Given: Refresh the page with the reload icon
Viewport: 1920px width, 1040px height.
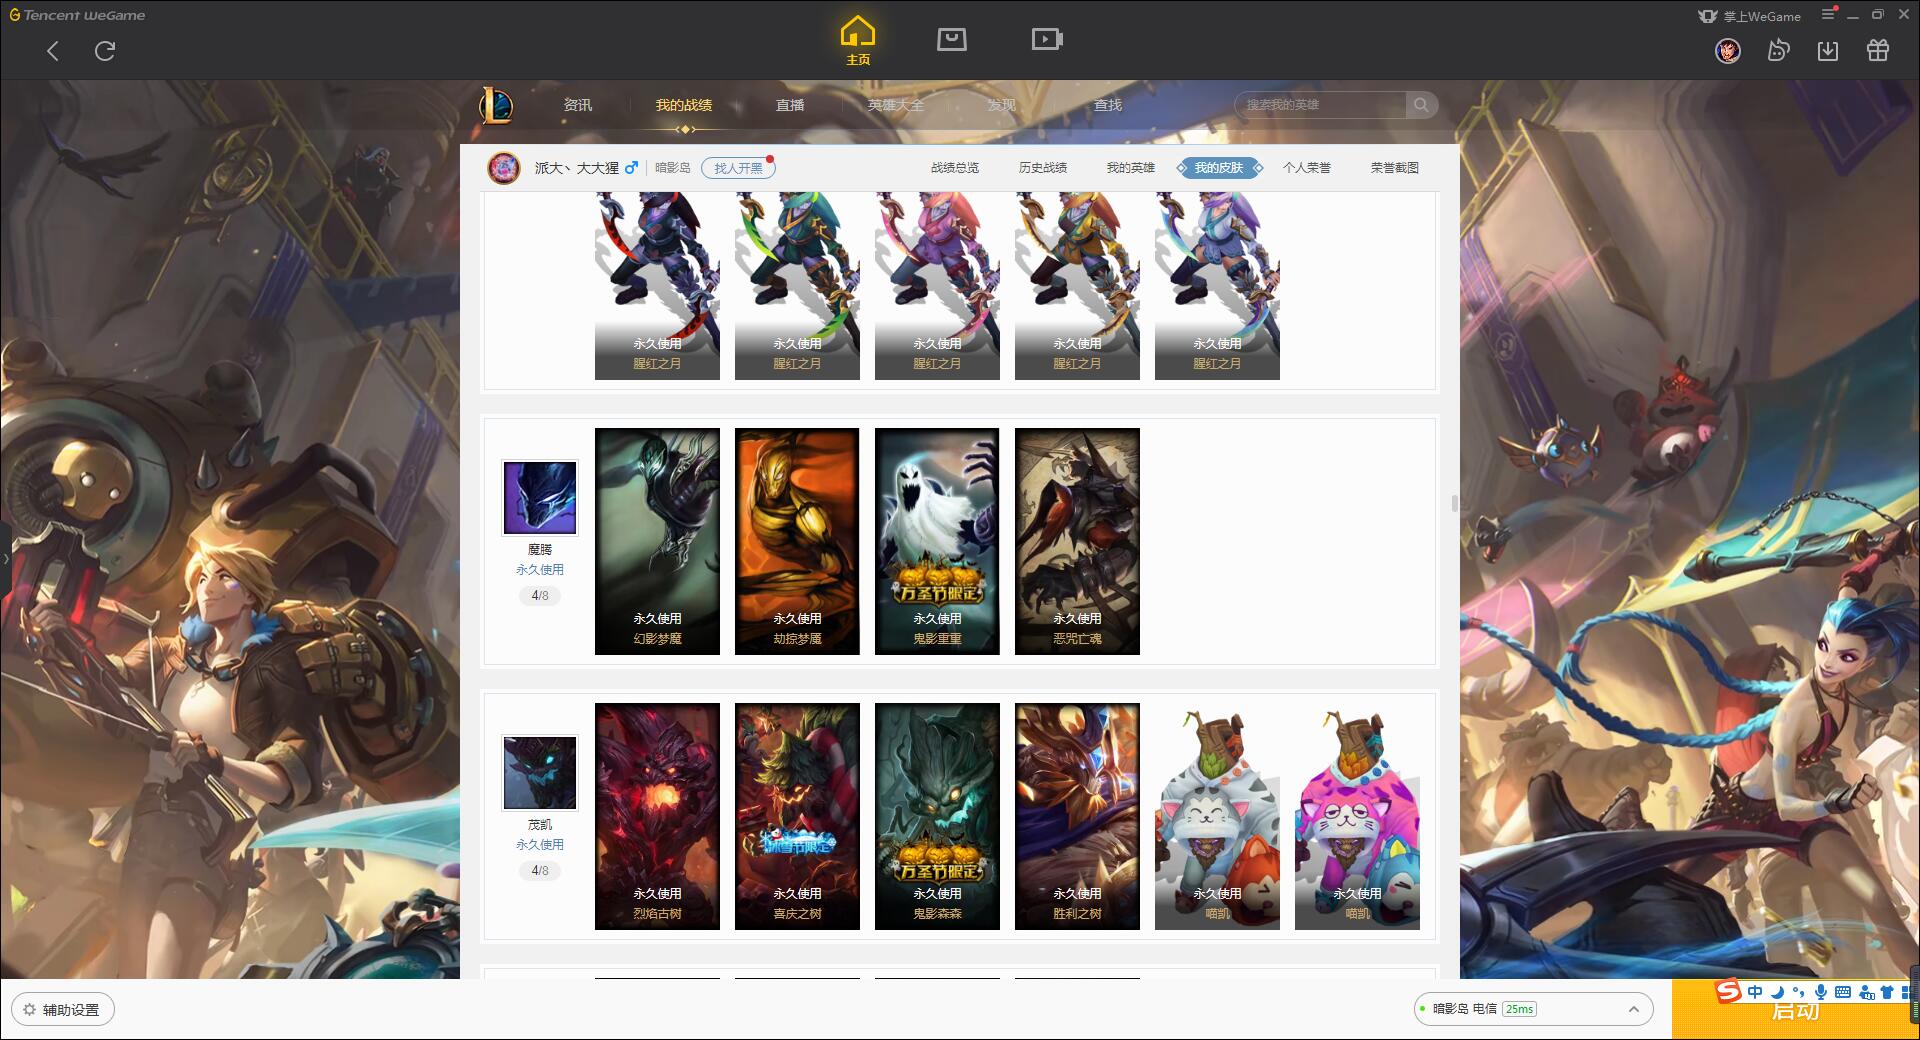Looking at the screenshot, I should coord(105,51).
